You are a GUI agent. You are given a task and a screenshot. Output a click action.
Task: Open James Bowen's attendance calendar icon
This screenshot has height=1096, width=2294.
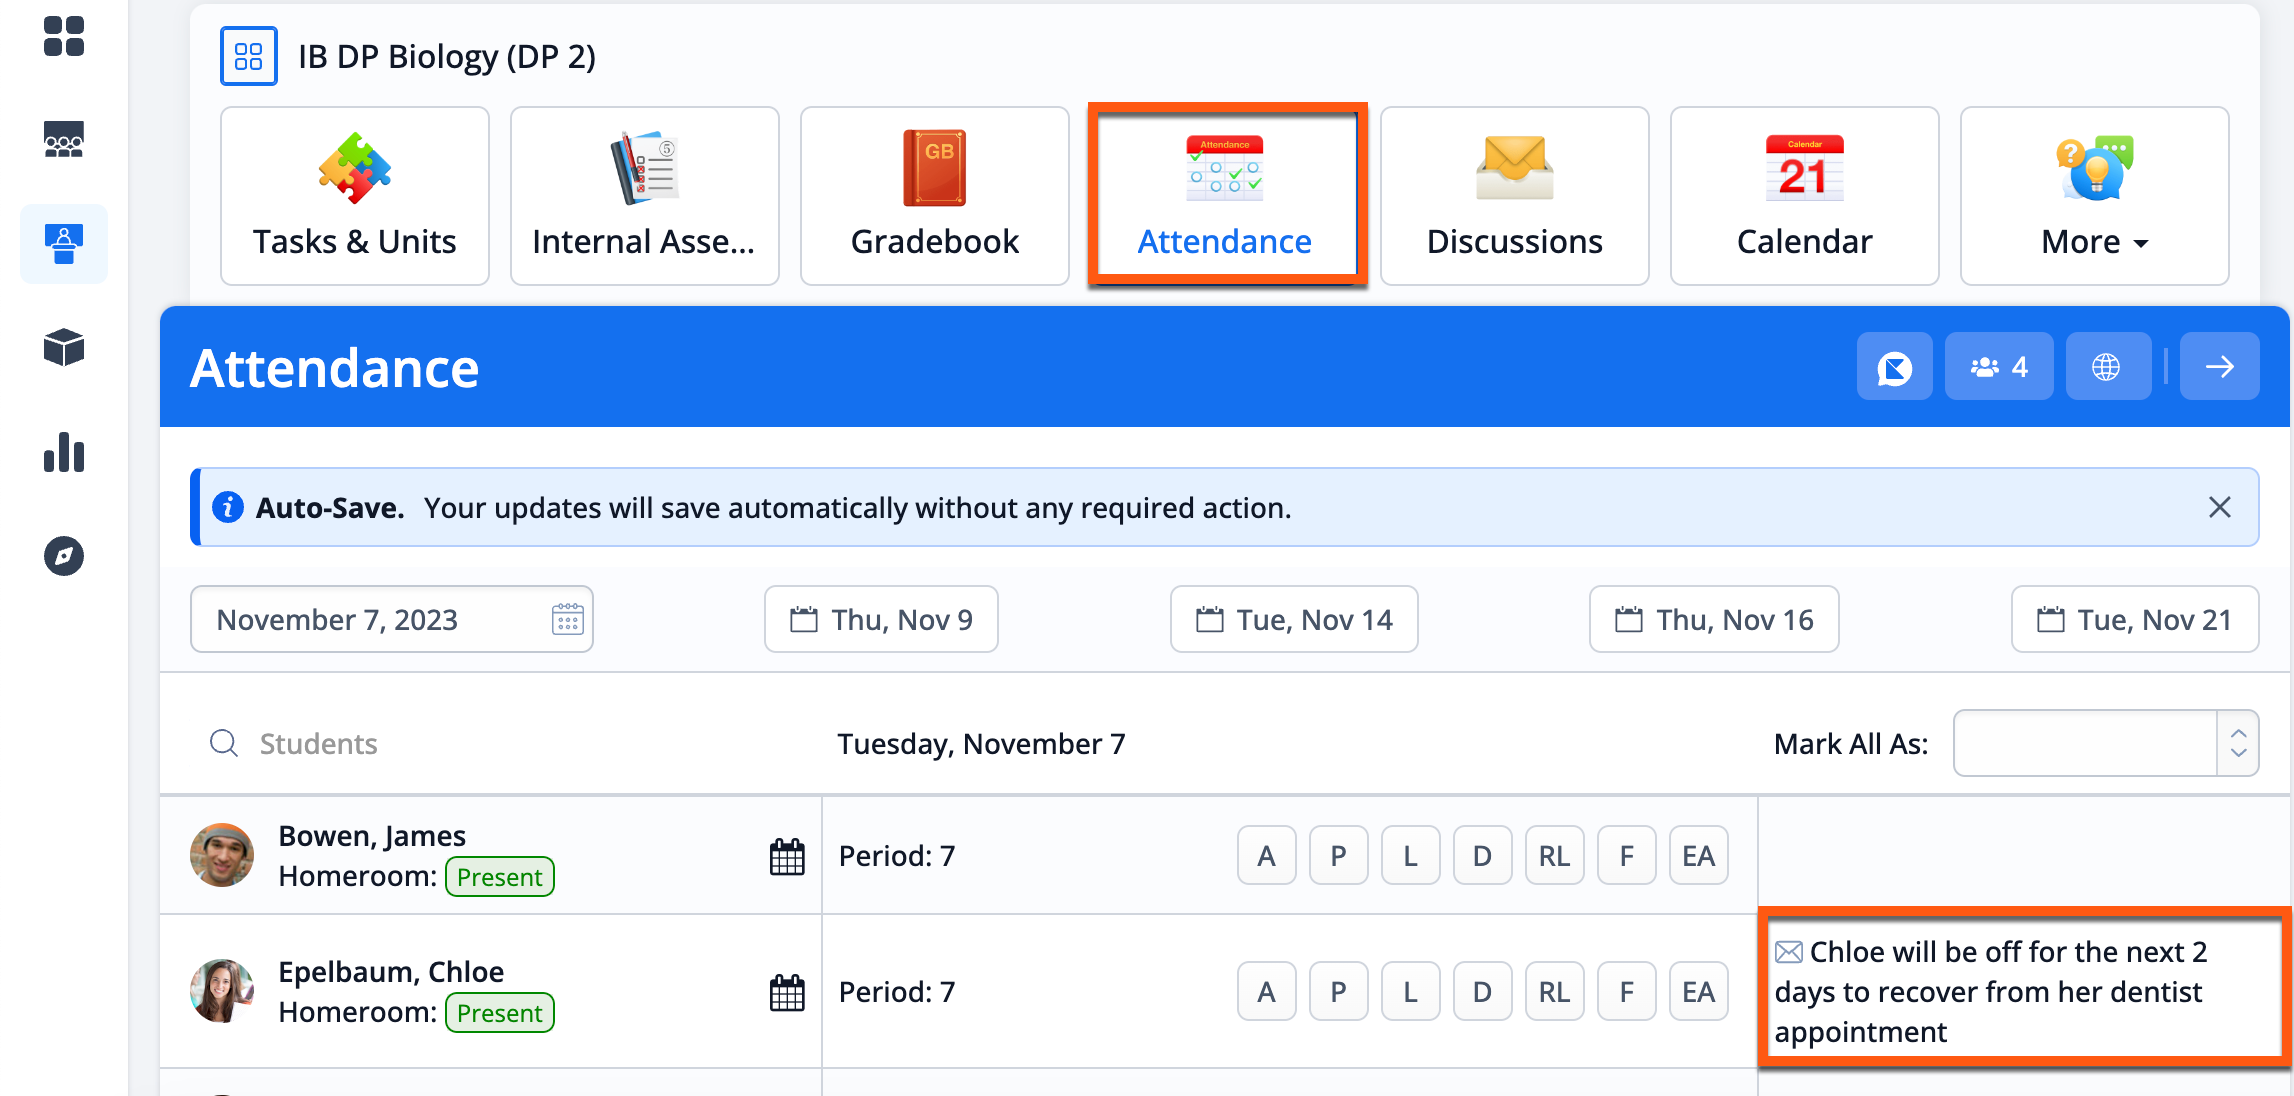pyautogui.click(x=787, y=857)
